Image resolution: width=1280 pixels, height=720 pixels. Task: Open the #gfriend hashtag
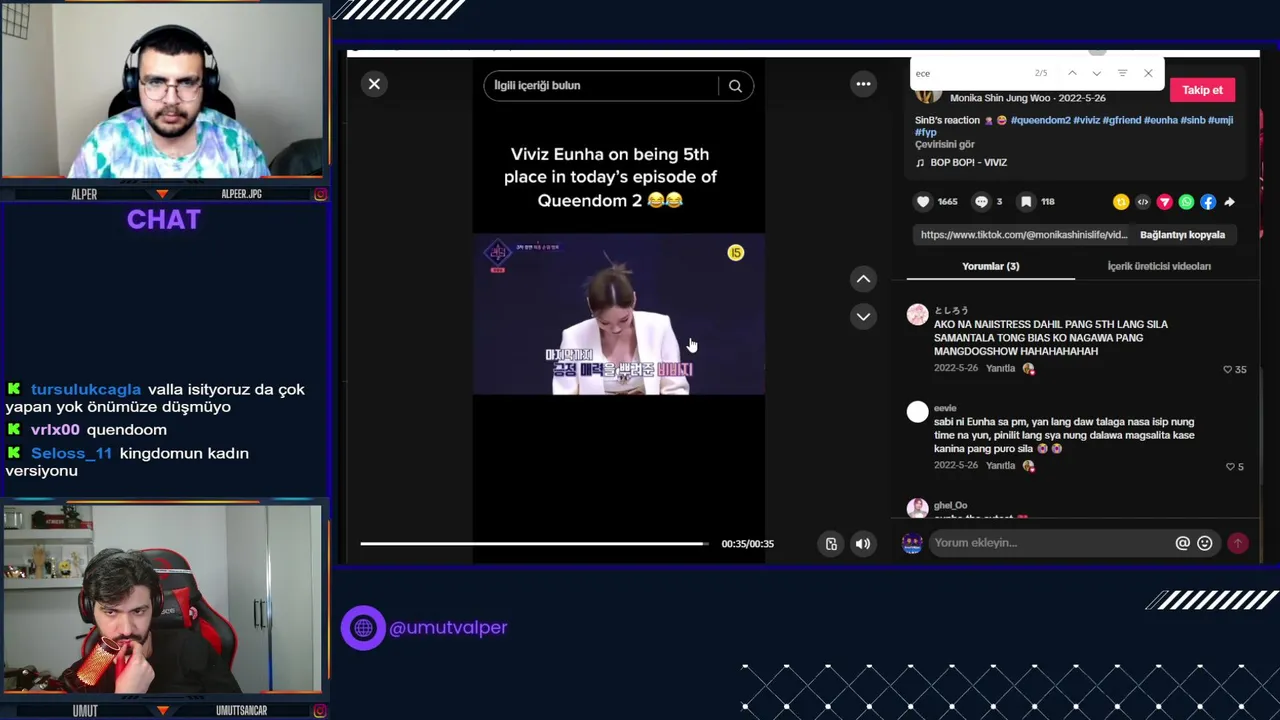pos(1121,120)
